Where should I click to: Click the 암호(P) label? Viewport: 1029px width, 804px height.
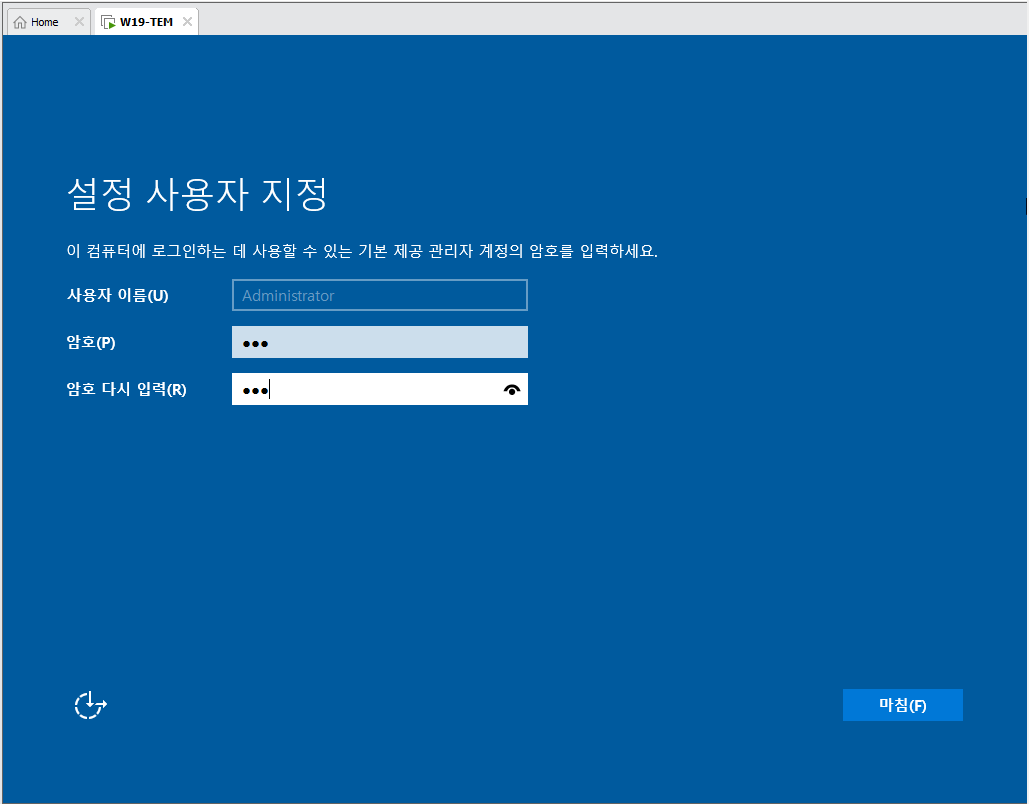[91, 342]
